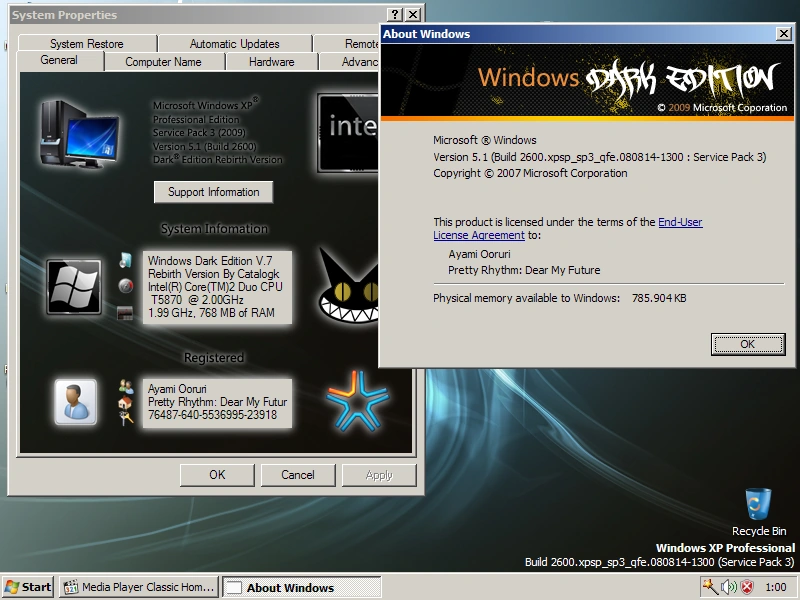Viewport: 800px width, 600px height.
Task: Switch to the Hardware tab
Action: (x=271, y=62)
